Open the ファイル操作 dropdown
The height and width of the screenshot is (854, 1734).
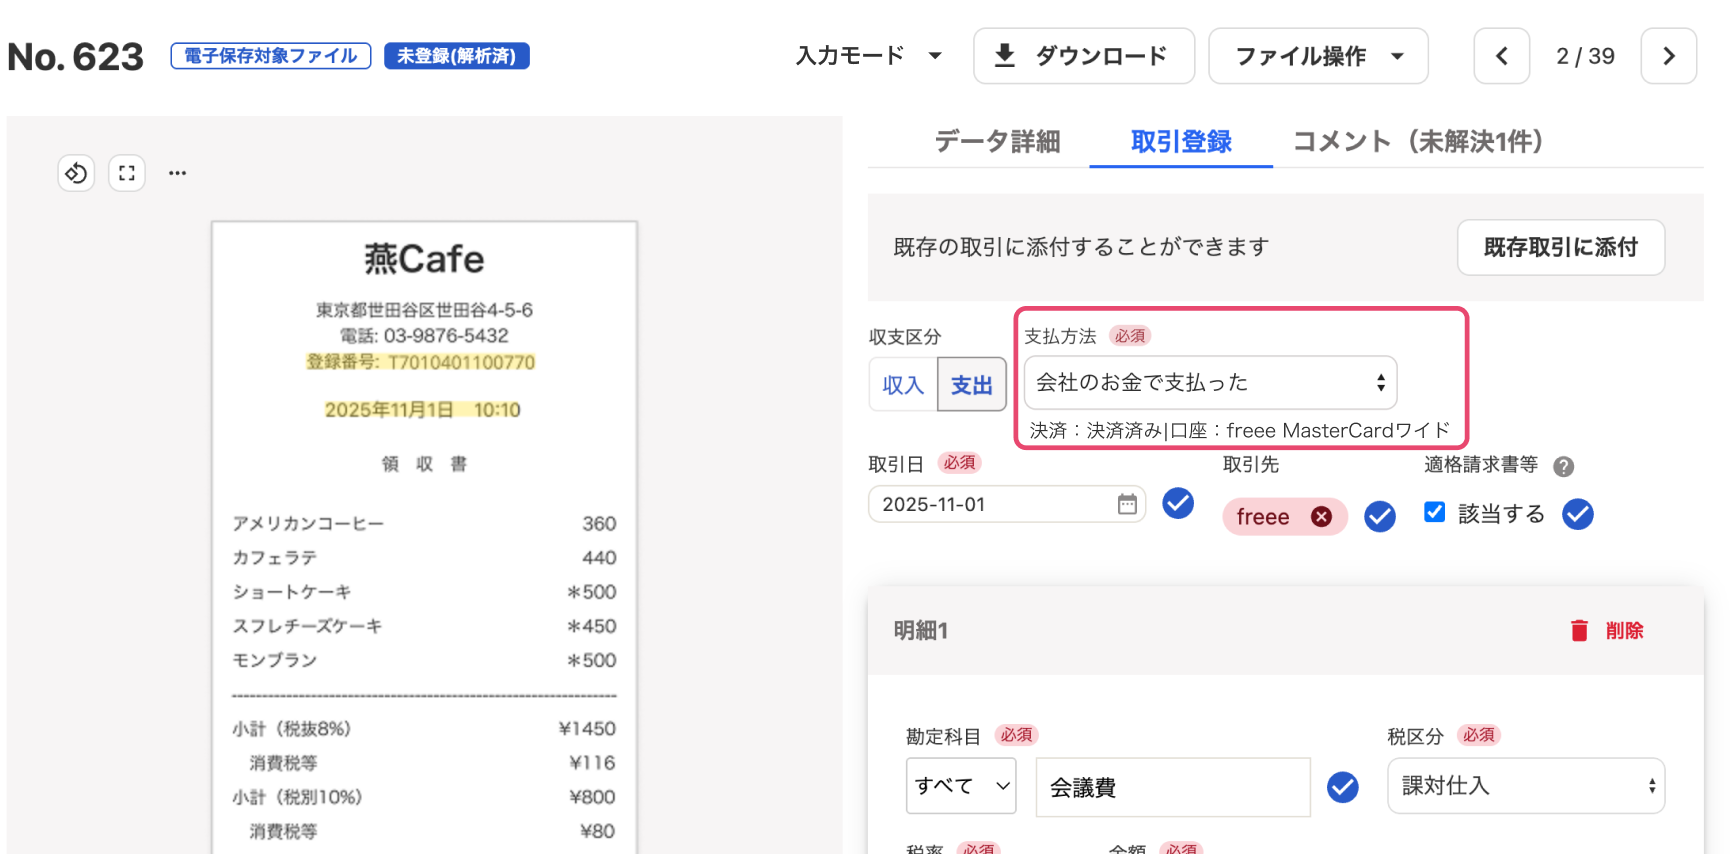[1318, 56]
